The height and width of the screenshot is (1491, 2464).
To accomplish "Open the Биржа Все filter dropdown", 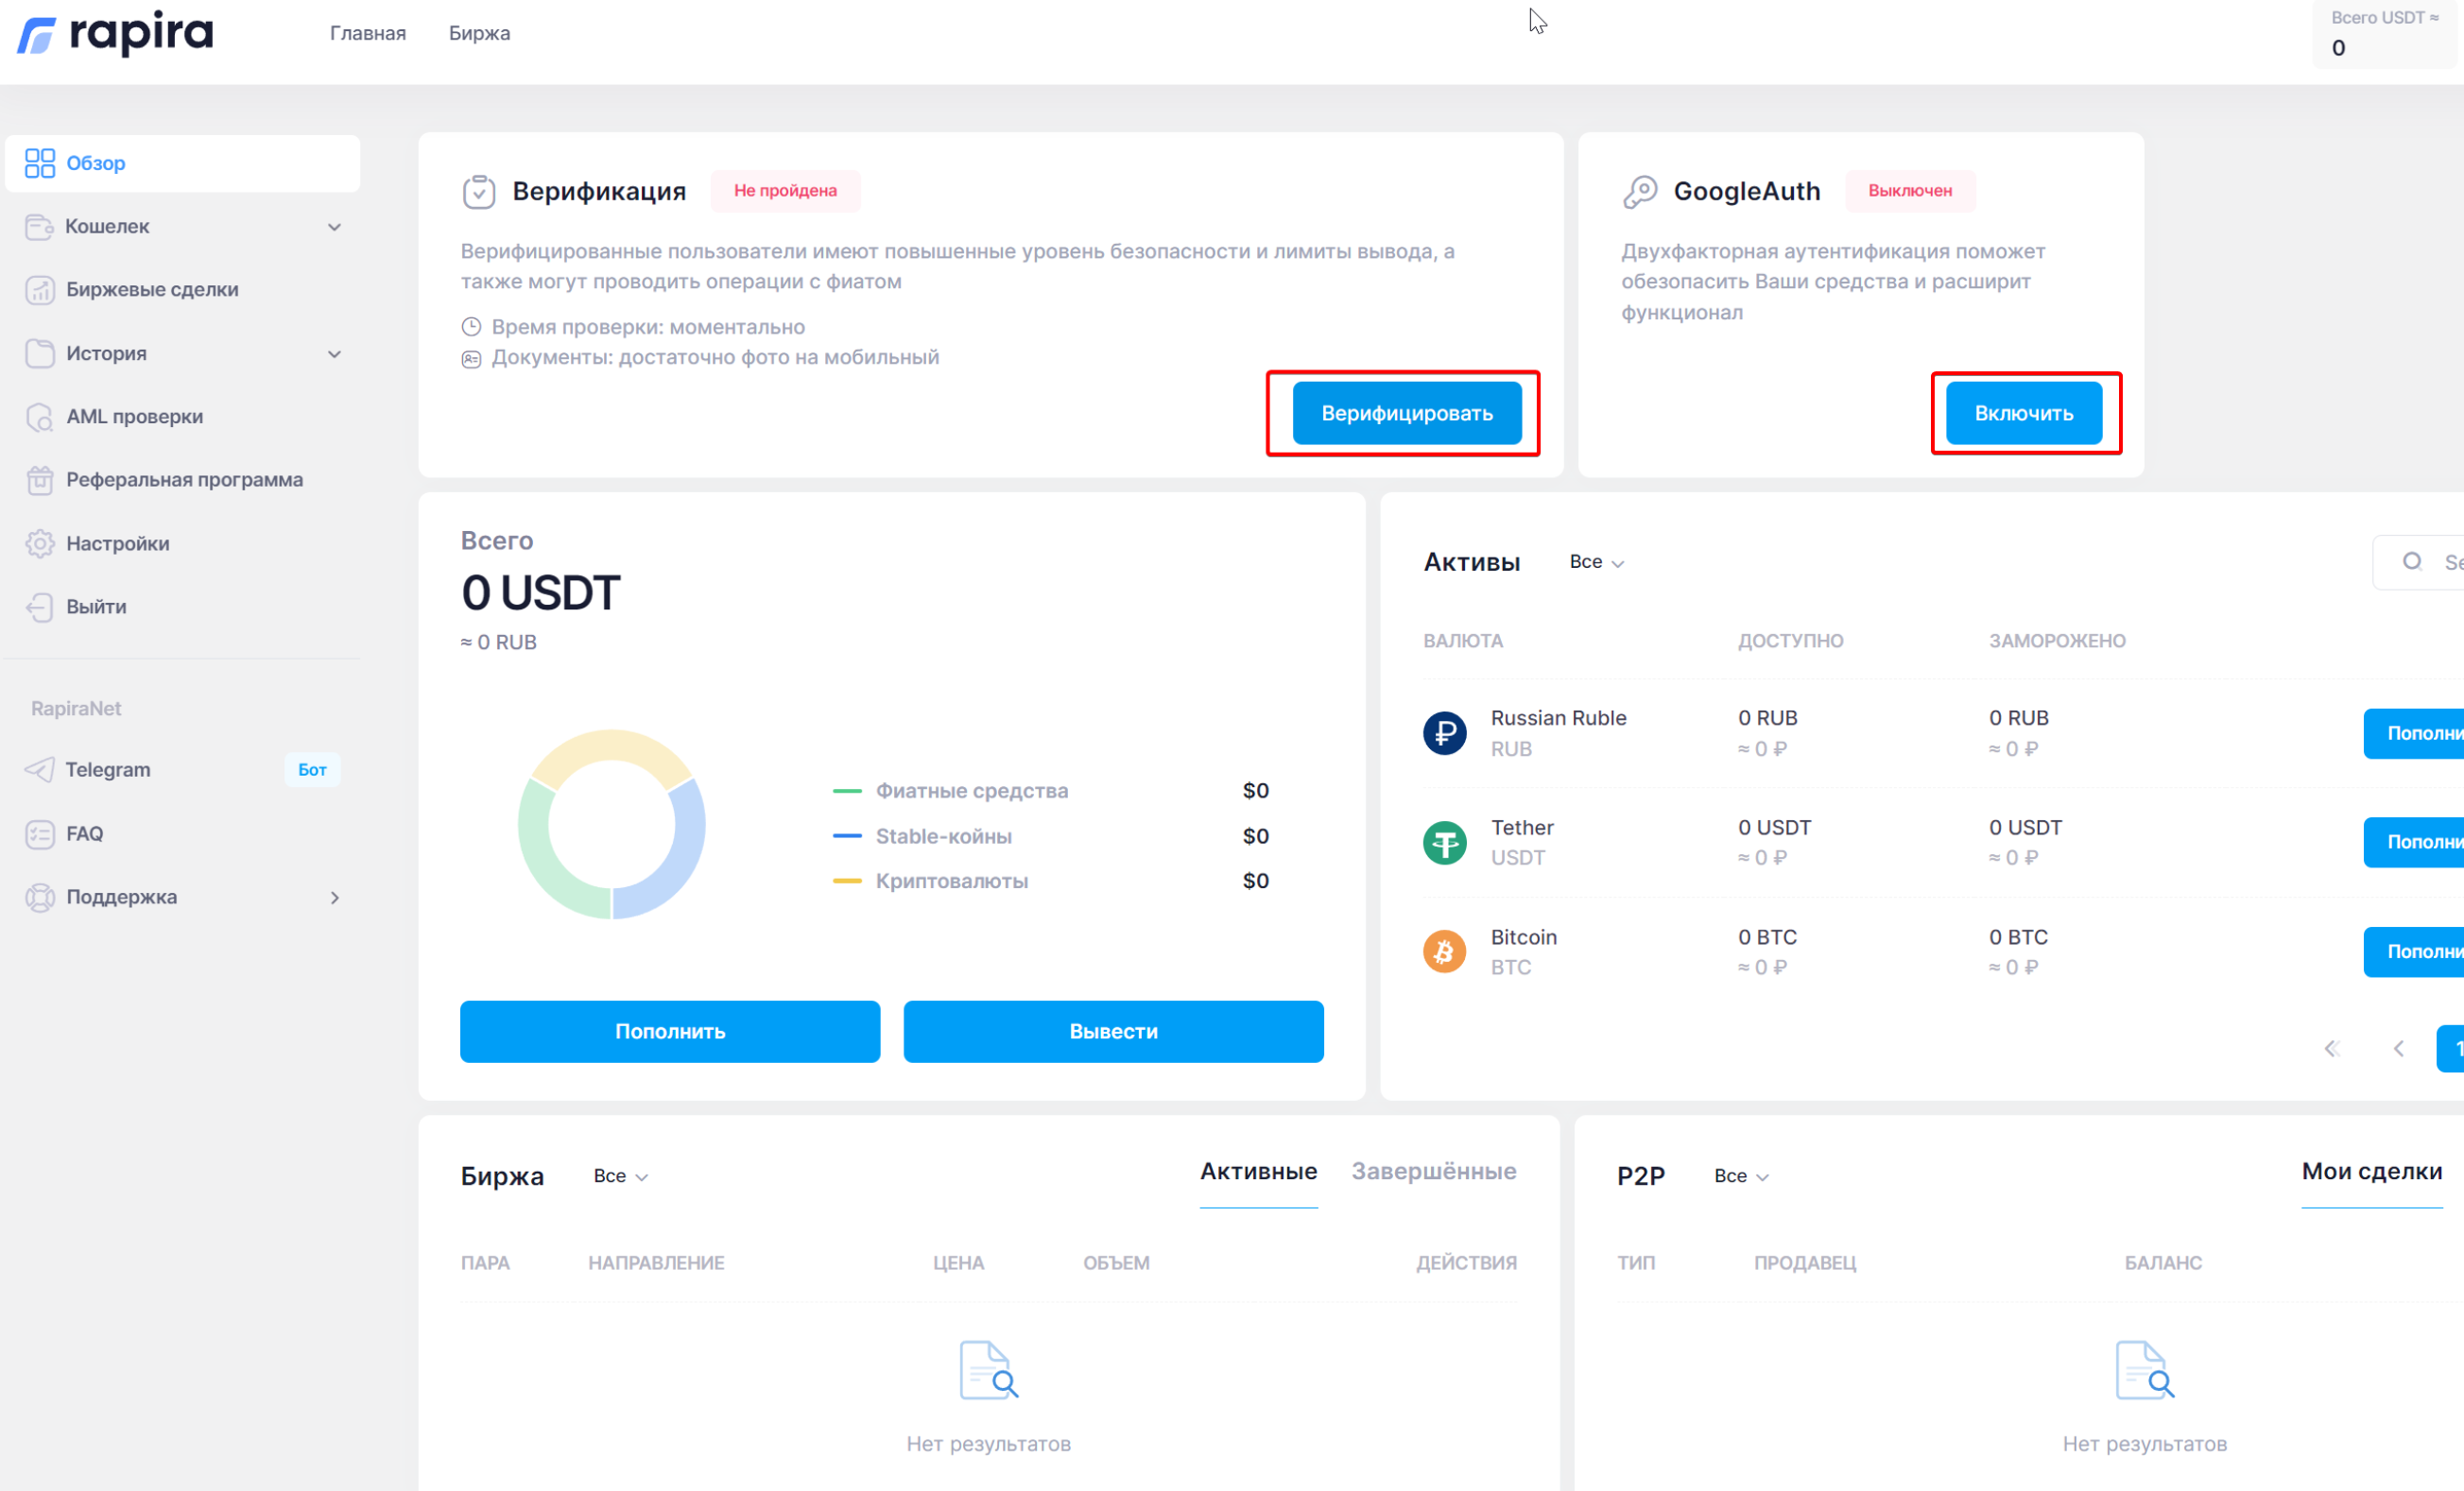I will (x=620, y=1176).
